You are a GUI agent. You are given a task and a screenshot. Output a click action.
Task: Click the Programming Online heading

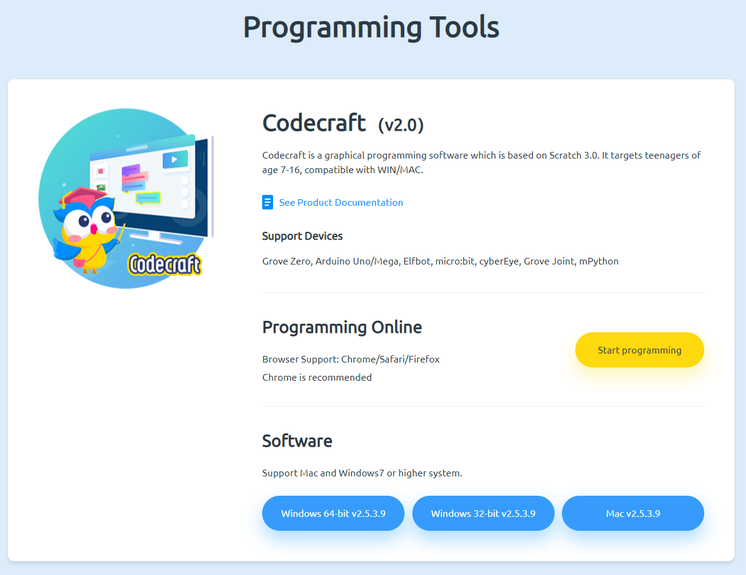[342, 328]
